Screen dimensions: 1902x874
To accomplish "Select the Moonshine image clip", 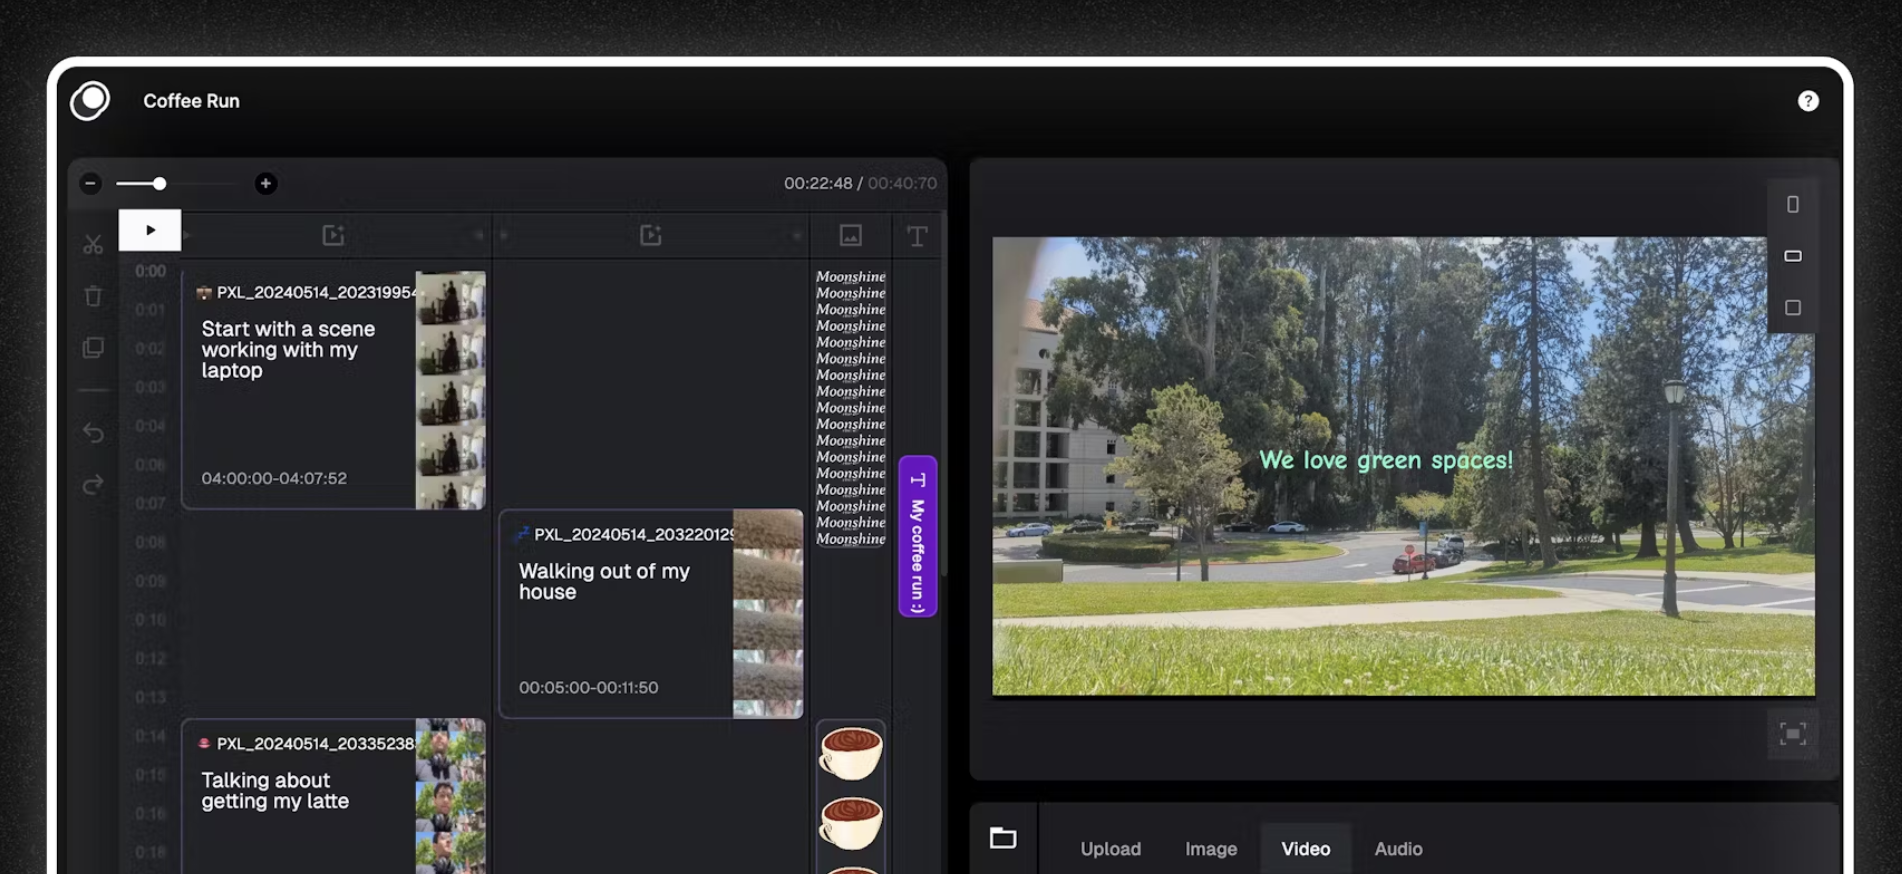I will pos(850,407).
